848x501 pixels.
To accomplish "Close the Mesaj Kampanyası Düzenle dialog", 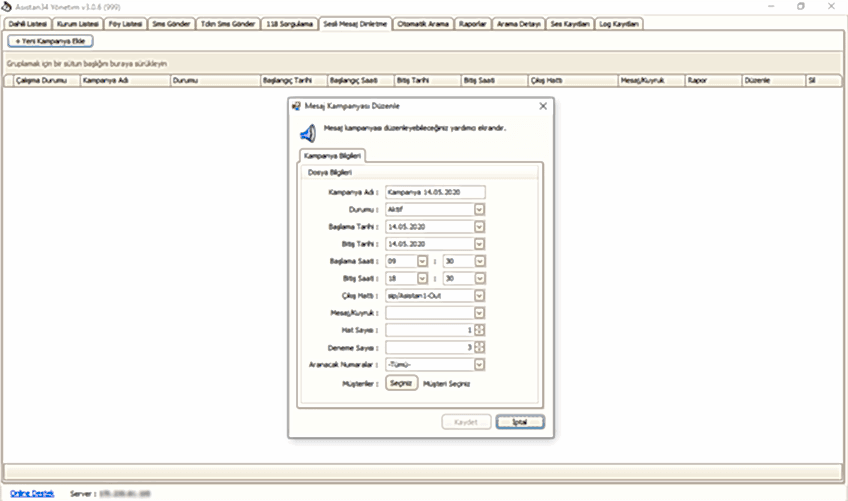I will coord(543,105).
